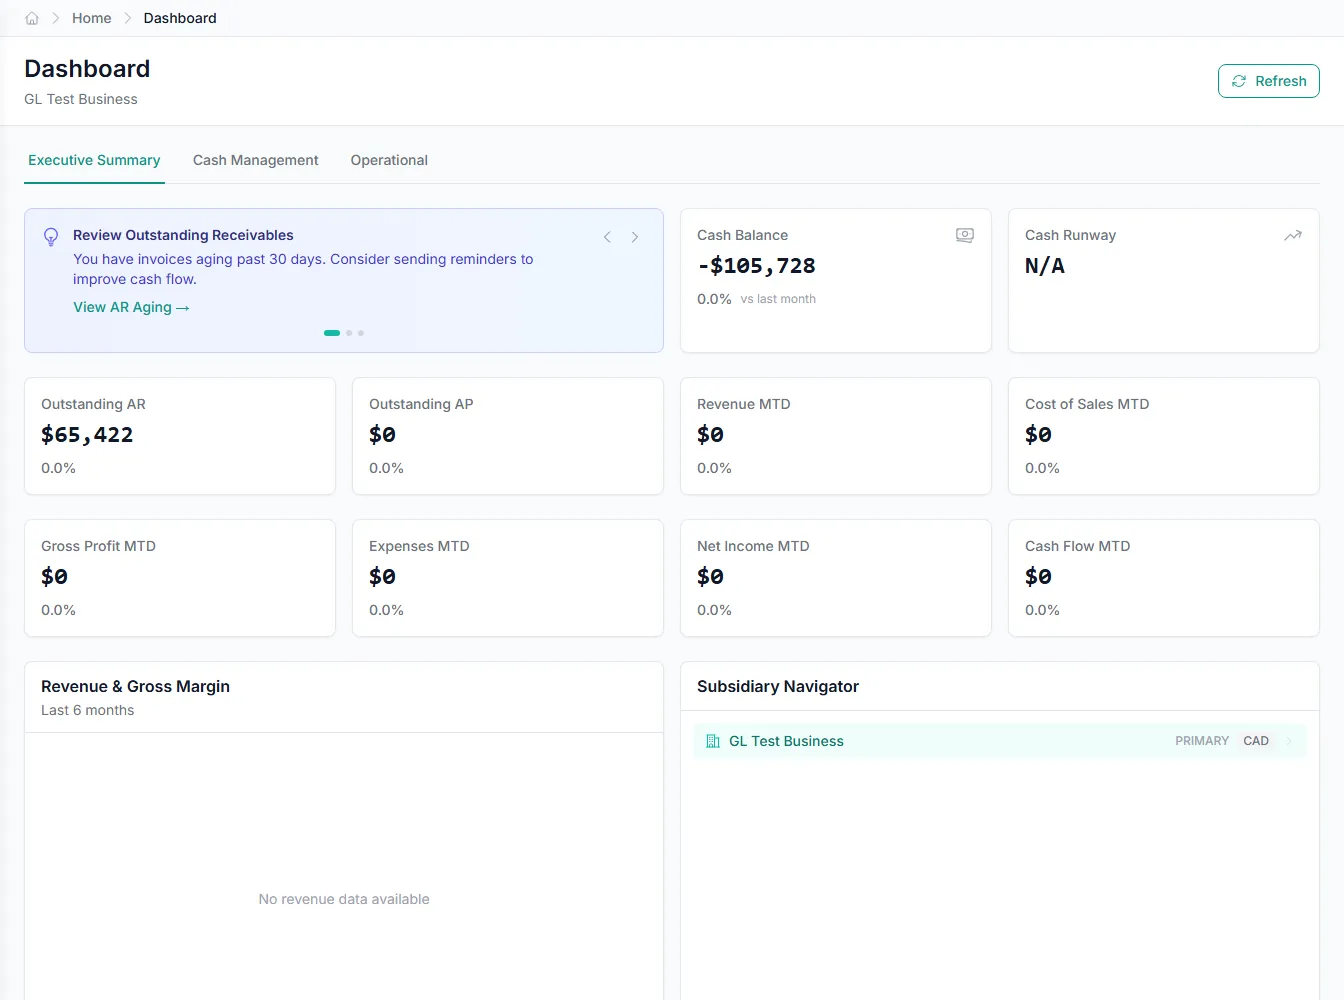Click the Expenses MTD card label
Screen dimensions: 1344x1000
[x=419, y=546]
